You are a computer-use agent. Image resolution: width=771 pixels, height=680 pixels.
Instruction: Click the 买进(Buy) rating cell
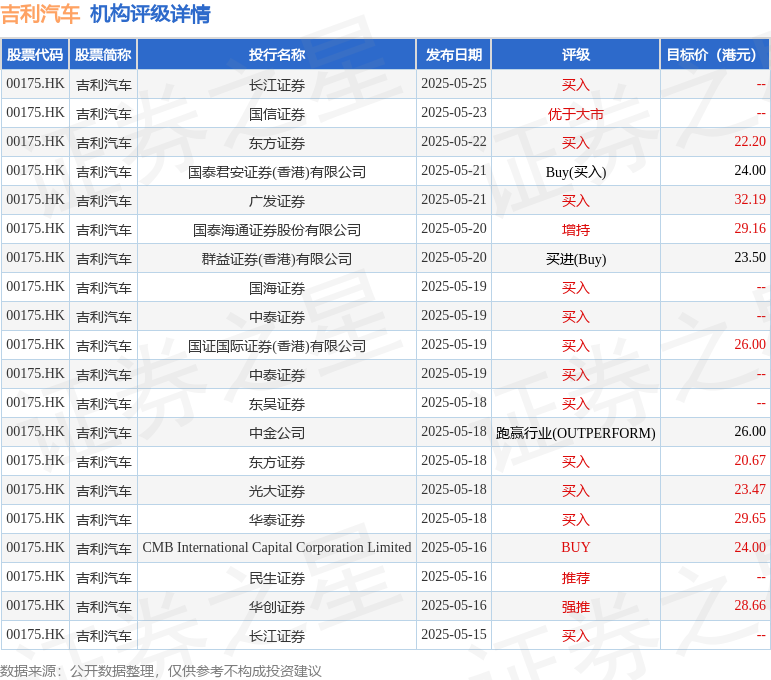(576, 259)
